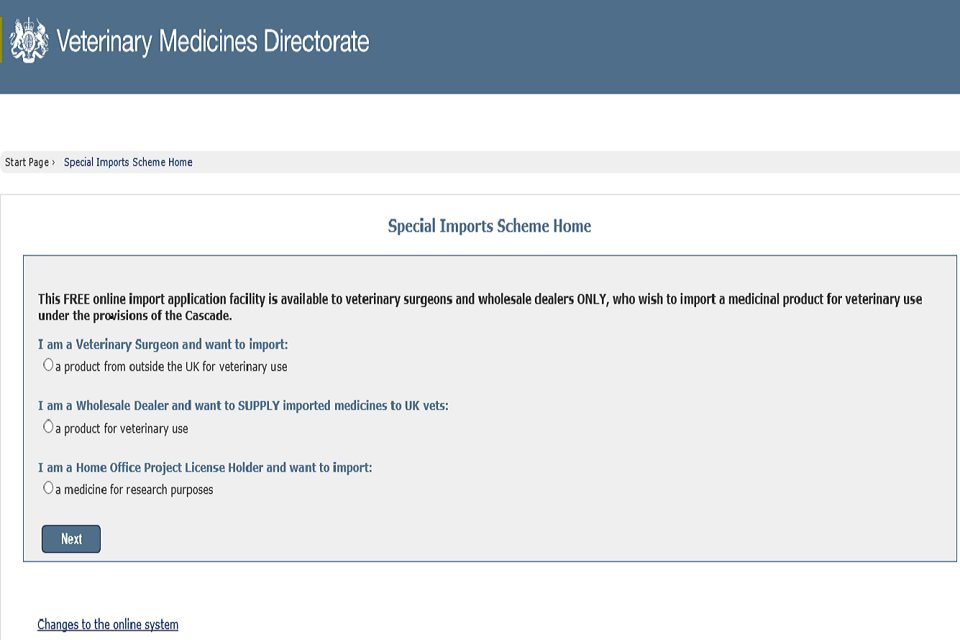Click the 'Special Imports Scheme Home' breadcrumb
The width and height of the screenshot is (960, 640).
coord(128,162)
